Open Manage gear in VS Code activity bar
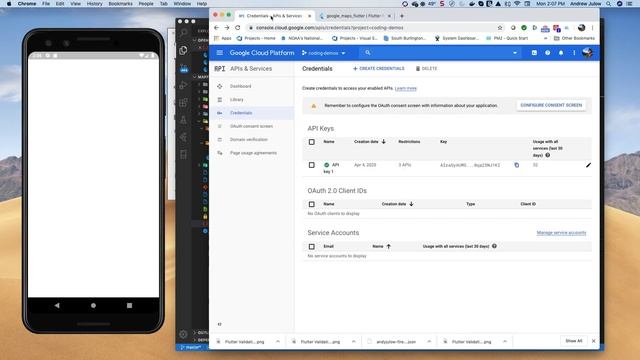The image size is (640, 360). [x=183, y=334]
